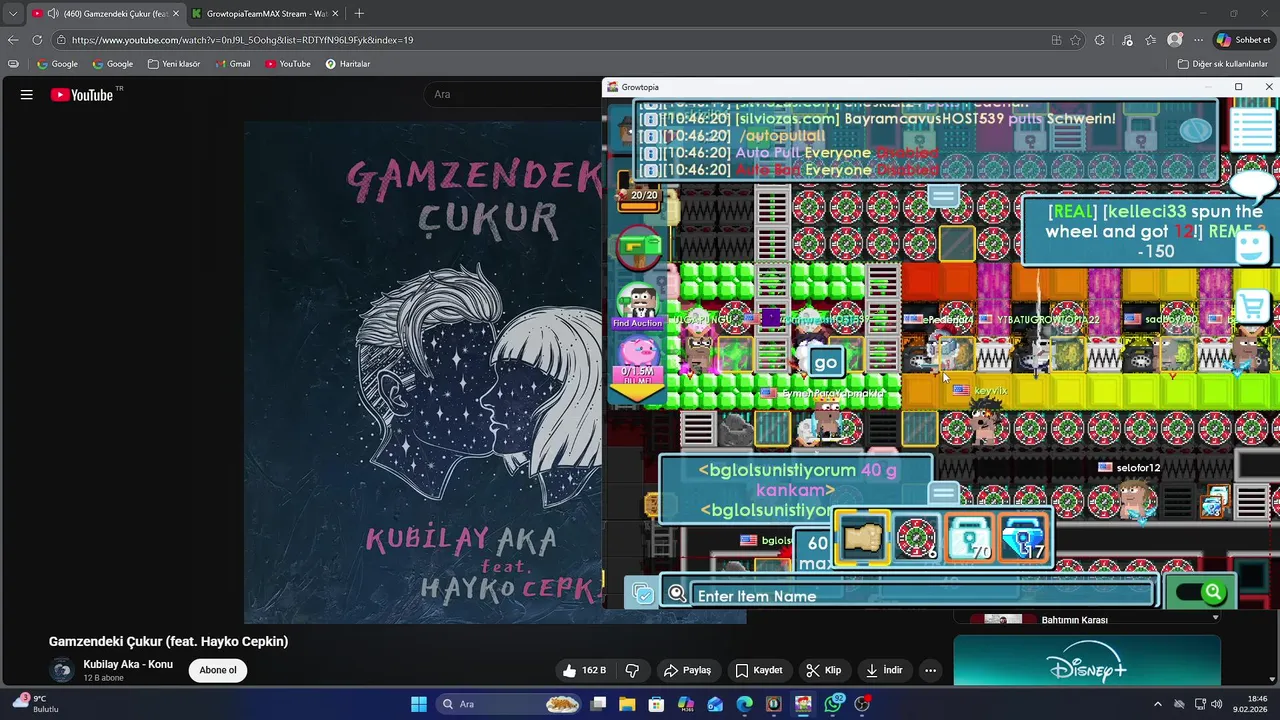
Task: Open the Edge extensions puzzle icon
Action: (x=1100, y=40)
